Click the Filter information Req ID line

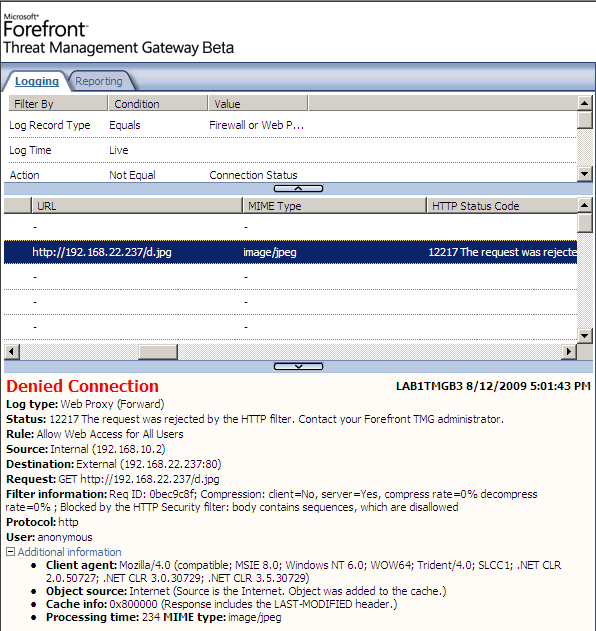pos(272,501)
